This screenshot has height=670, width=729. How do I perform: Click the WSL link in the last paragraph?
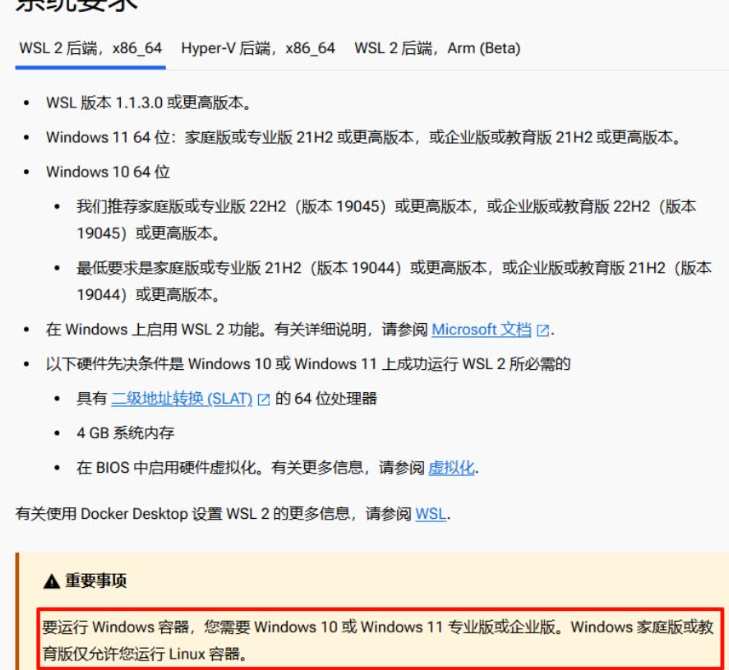(x=431, y=514)
